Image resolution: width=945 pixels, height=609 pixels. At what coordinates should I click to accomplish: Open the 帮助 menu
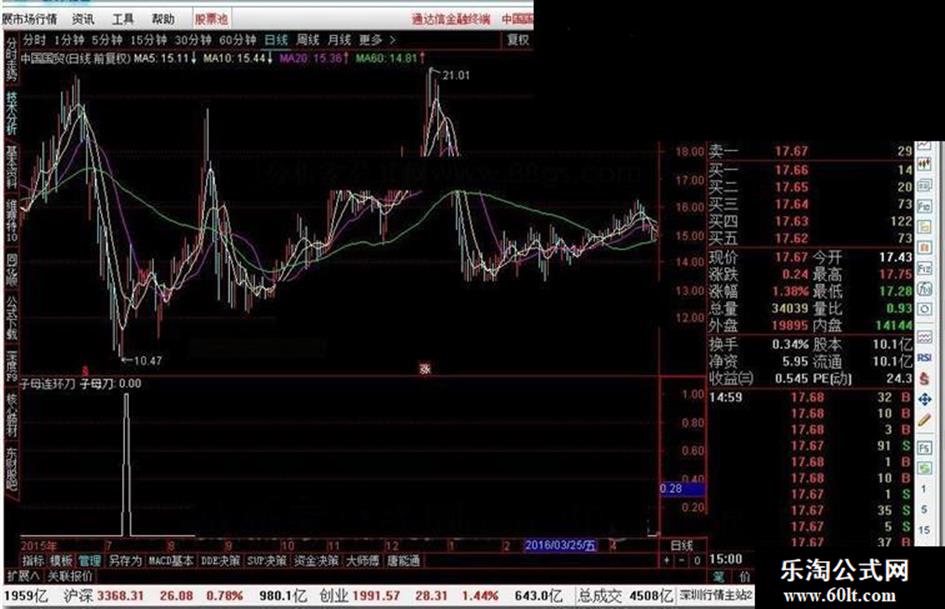pos(163,19)
